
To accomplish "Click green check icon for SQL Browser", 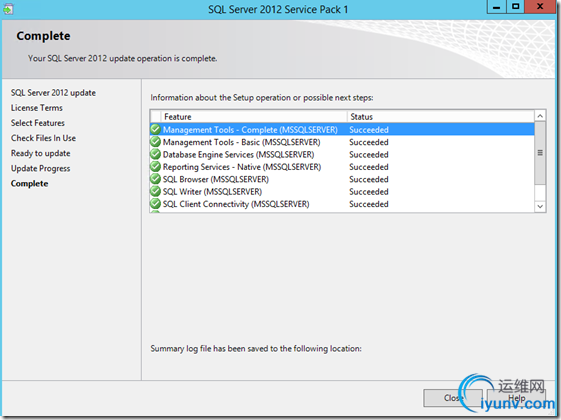I will (x=155, y=179).
